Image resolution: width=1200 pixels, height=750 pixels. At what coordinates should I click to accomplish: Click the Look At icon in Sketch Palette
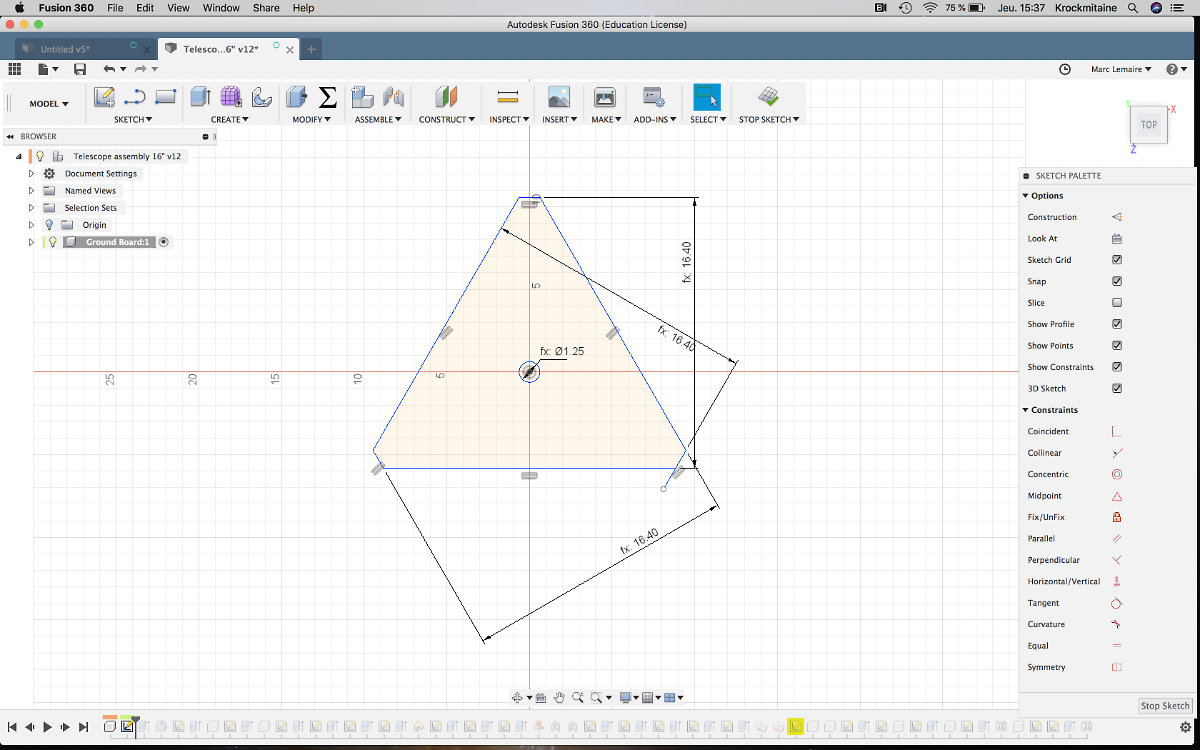1117,238
